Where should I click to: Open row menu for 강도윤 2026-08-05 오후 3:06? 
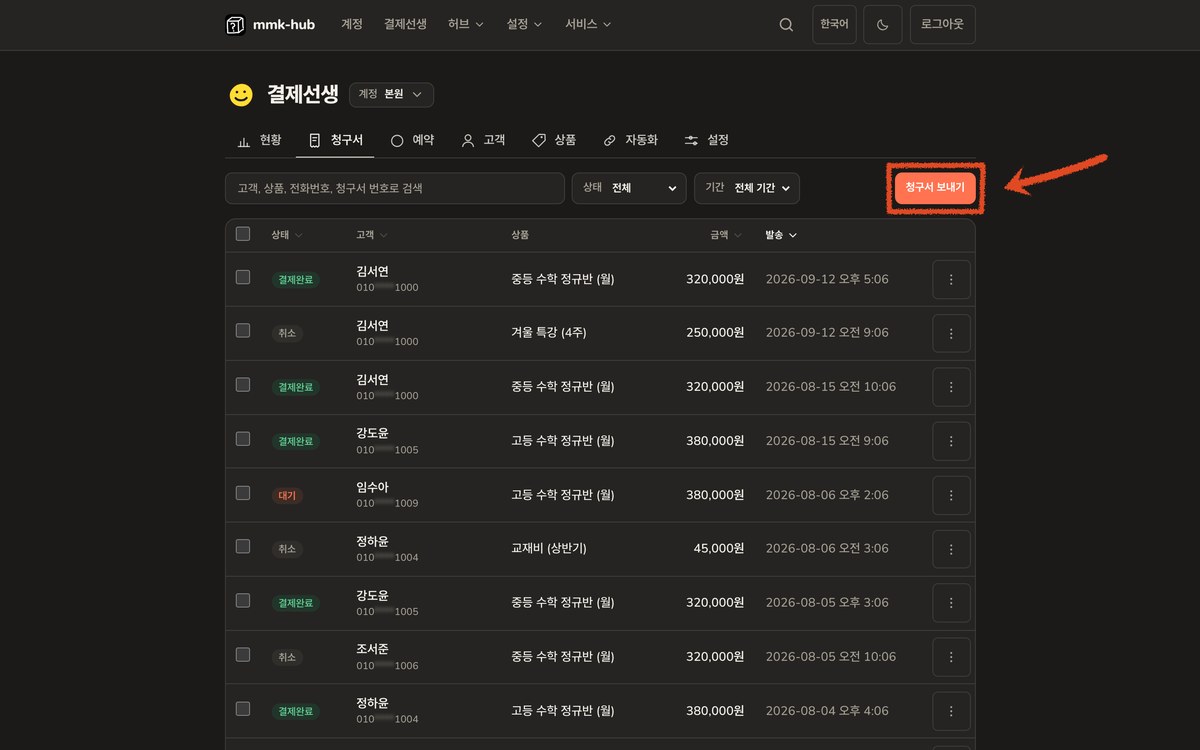pyautogui.click(x=951, y=603)
